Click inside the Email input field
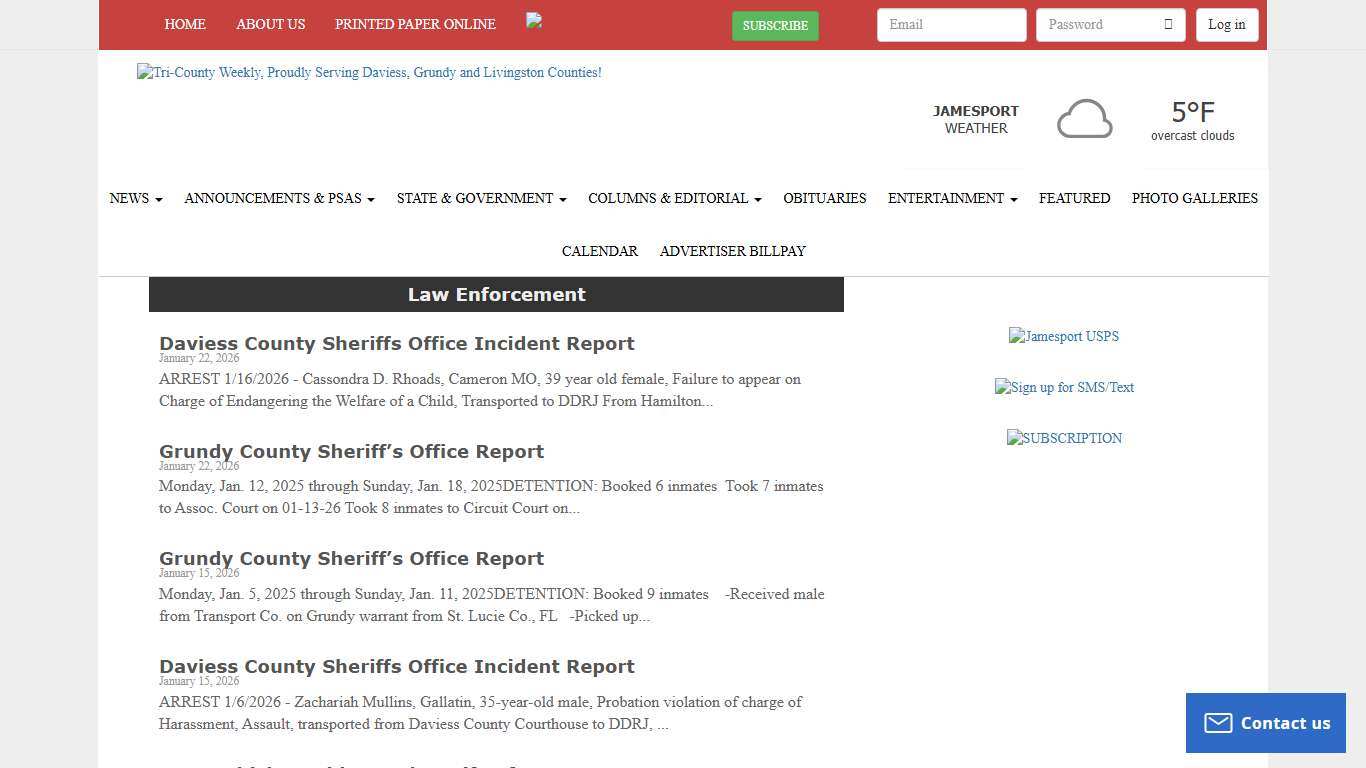 pos(950,24)
